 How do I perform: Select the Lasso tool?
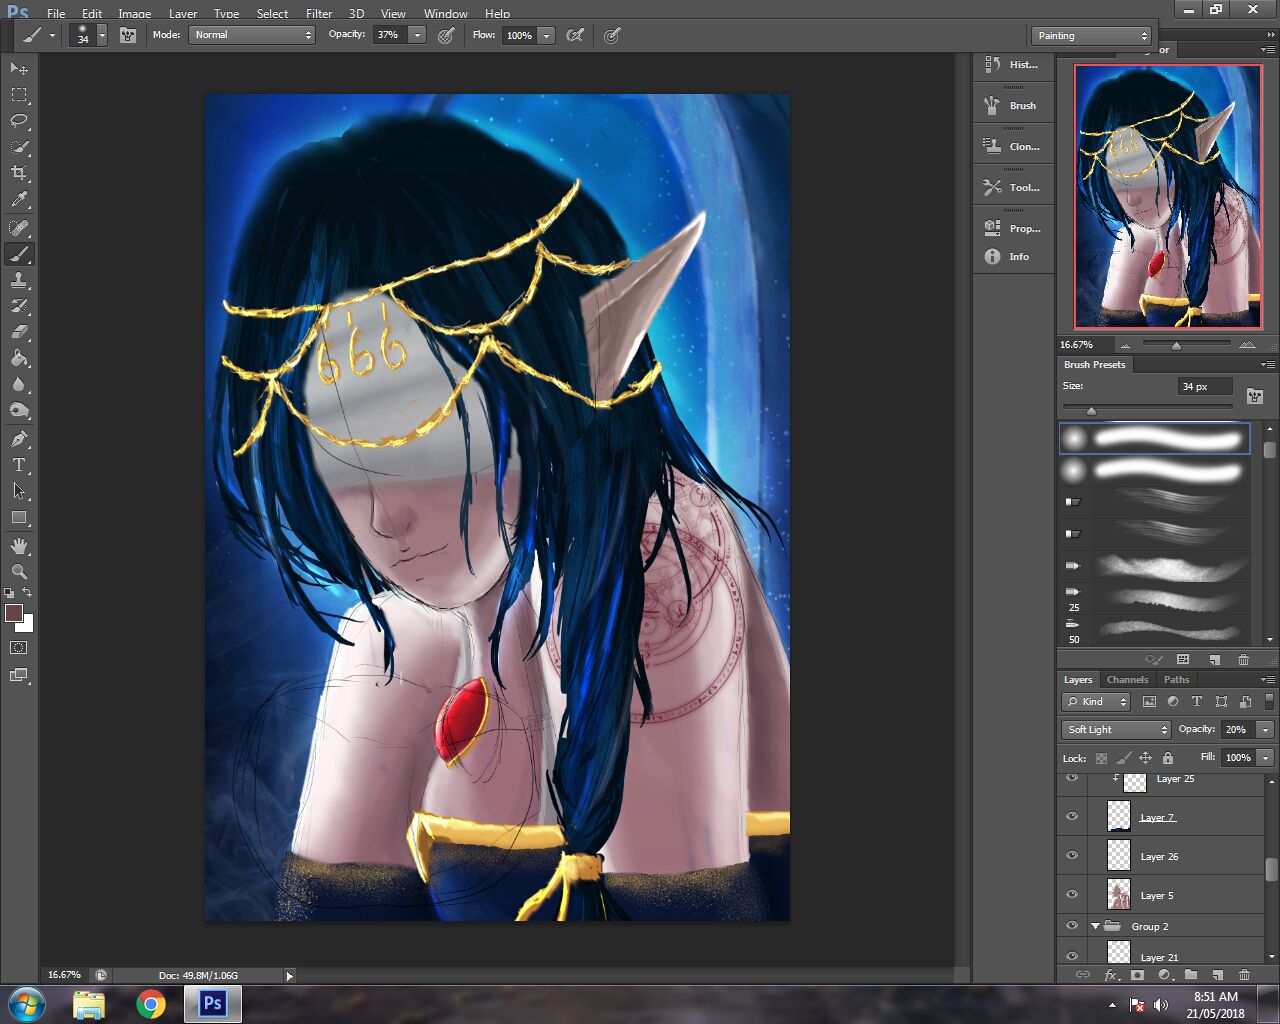[19, 121]
